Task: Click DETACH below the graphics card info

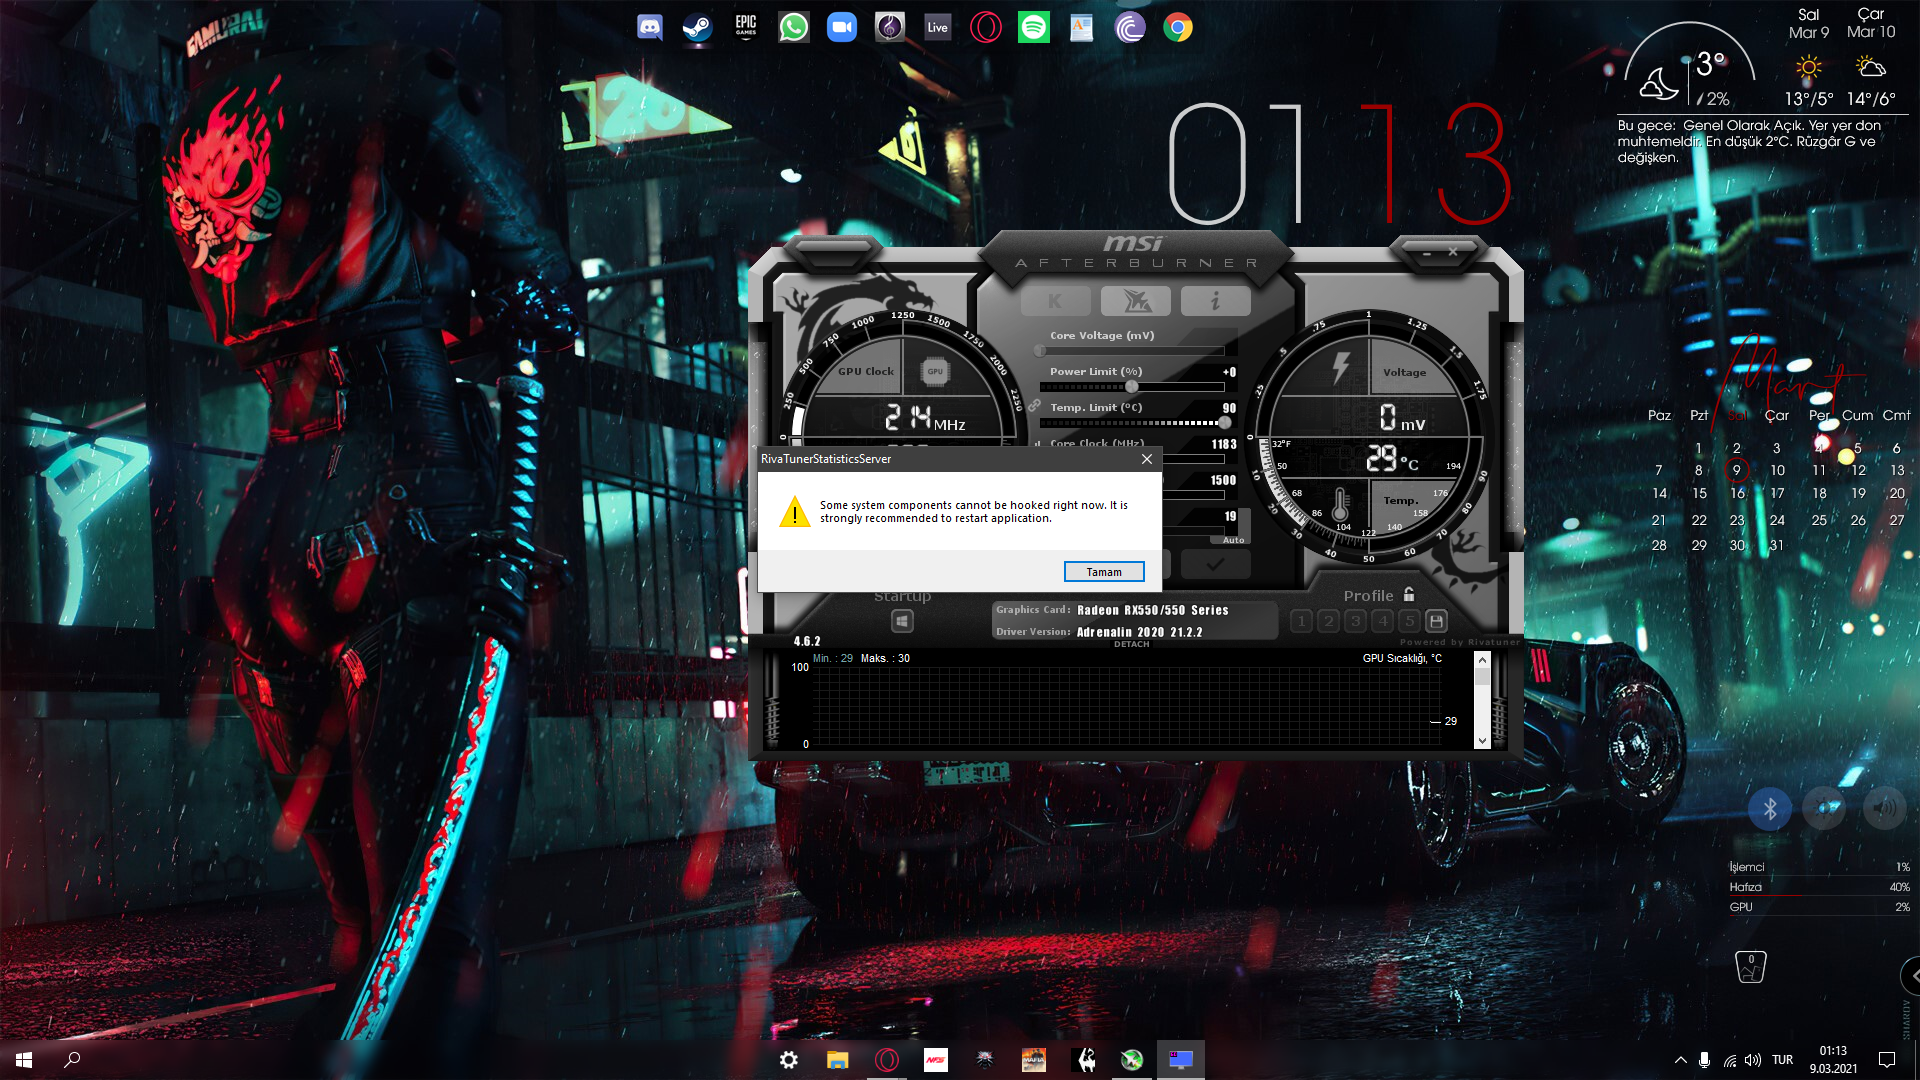Action: coord(1131,645)
